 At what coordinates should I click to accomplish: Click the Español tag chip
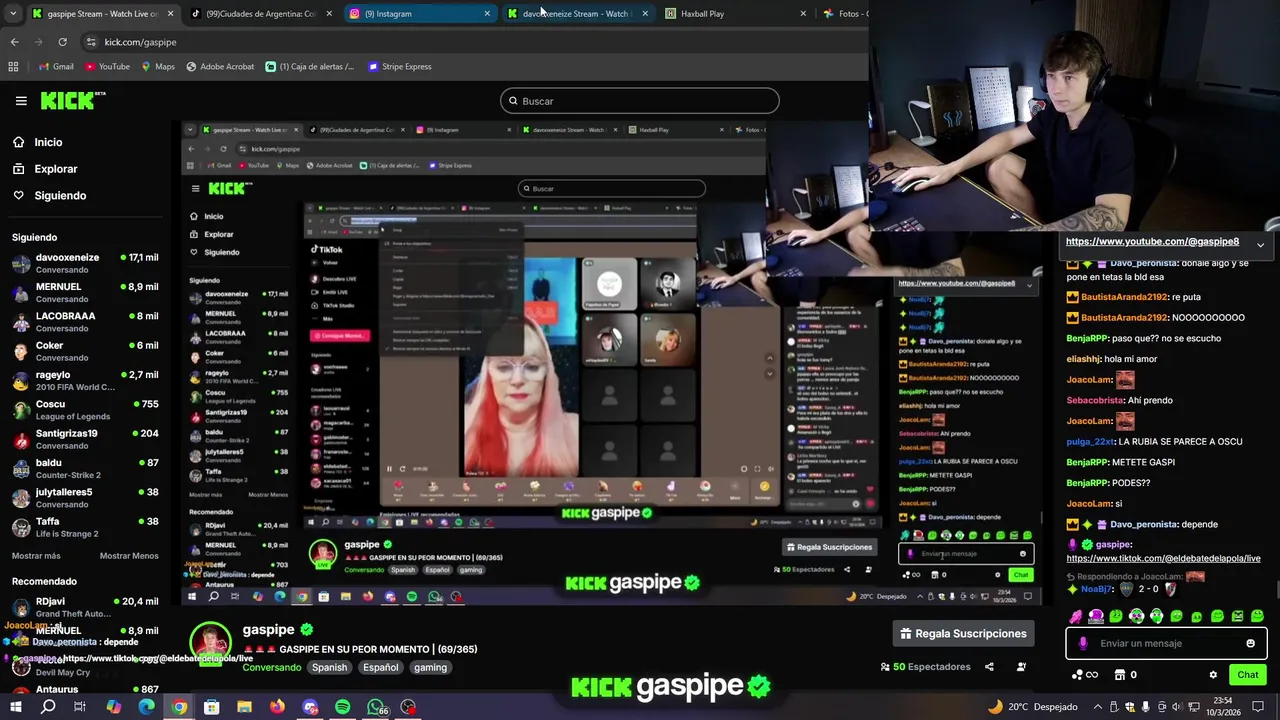pos(380,668)
